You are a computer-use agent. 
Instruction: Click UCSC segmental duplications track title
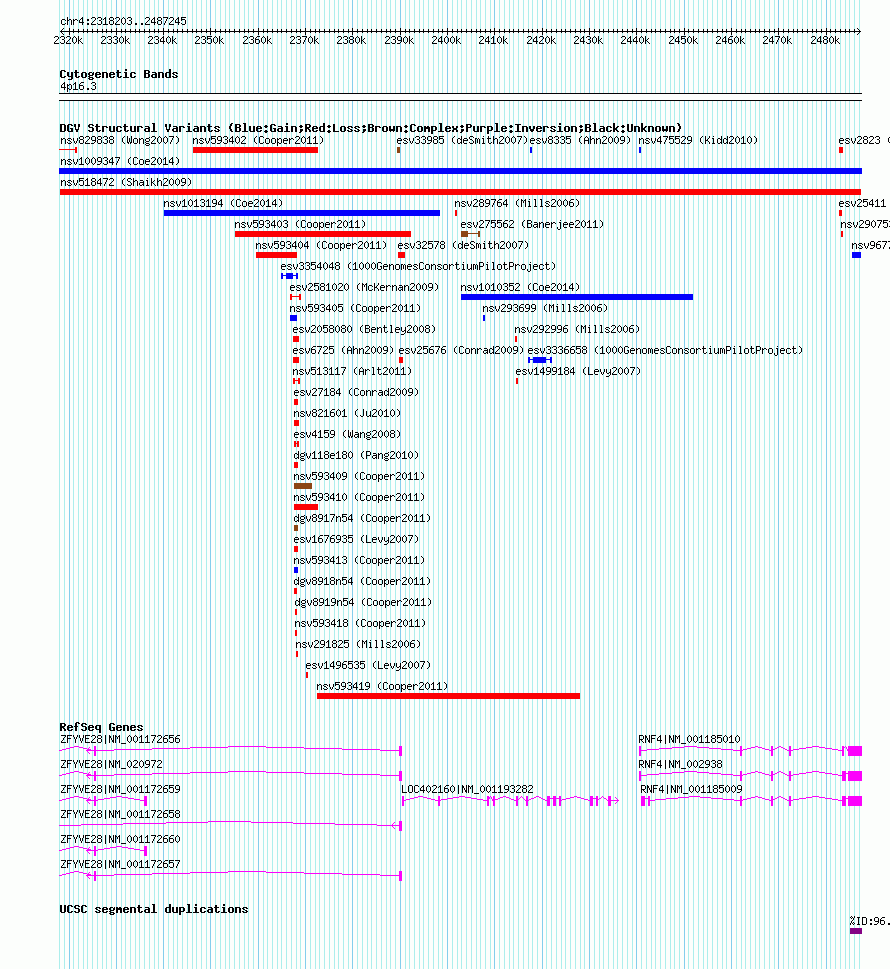[x=154, y=909]
